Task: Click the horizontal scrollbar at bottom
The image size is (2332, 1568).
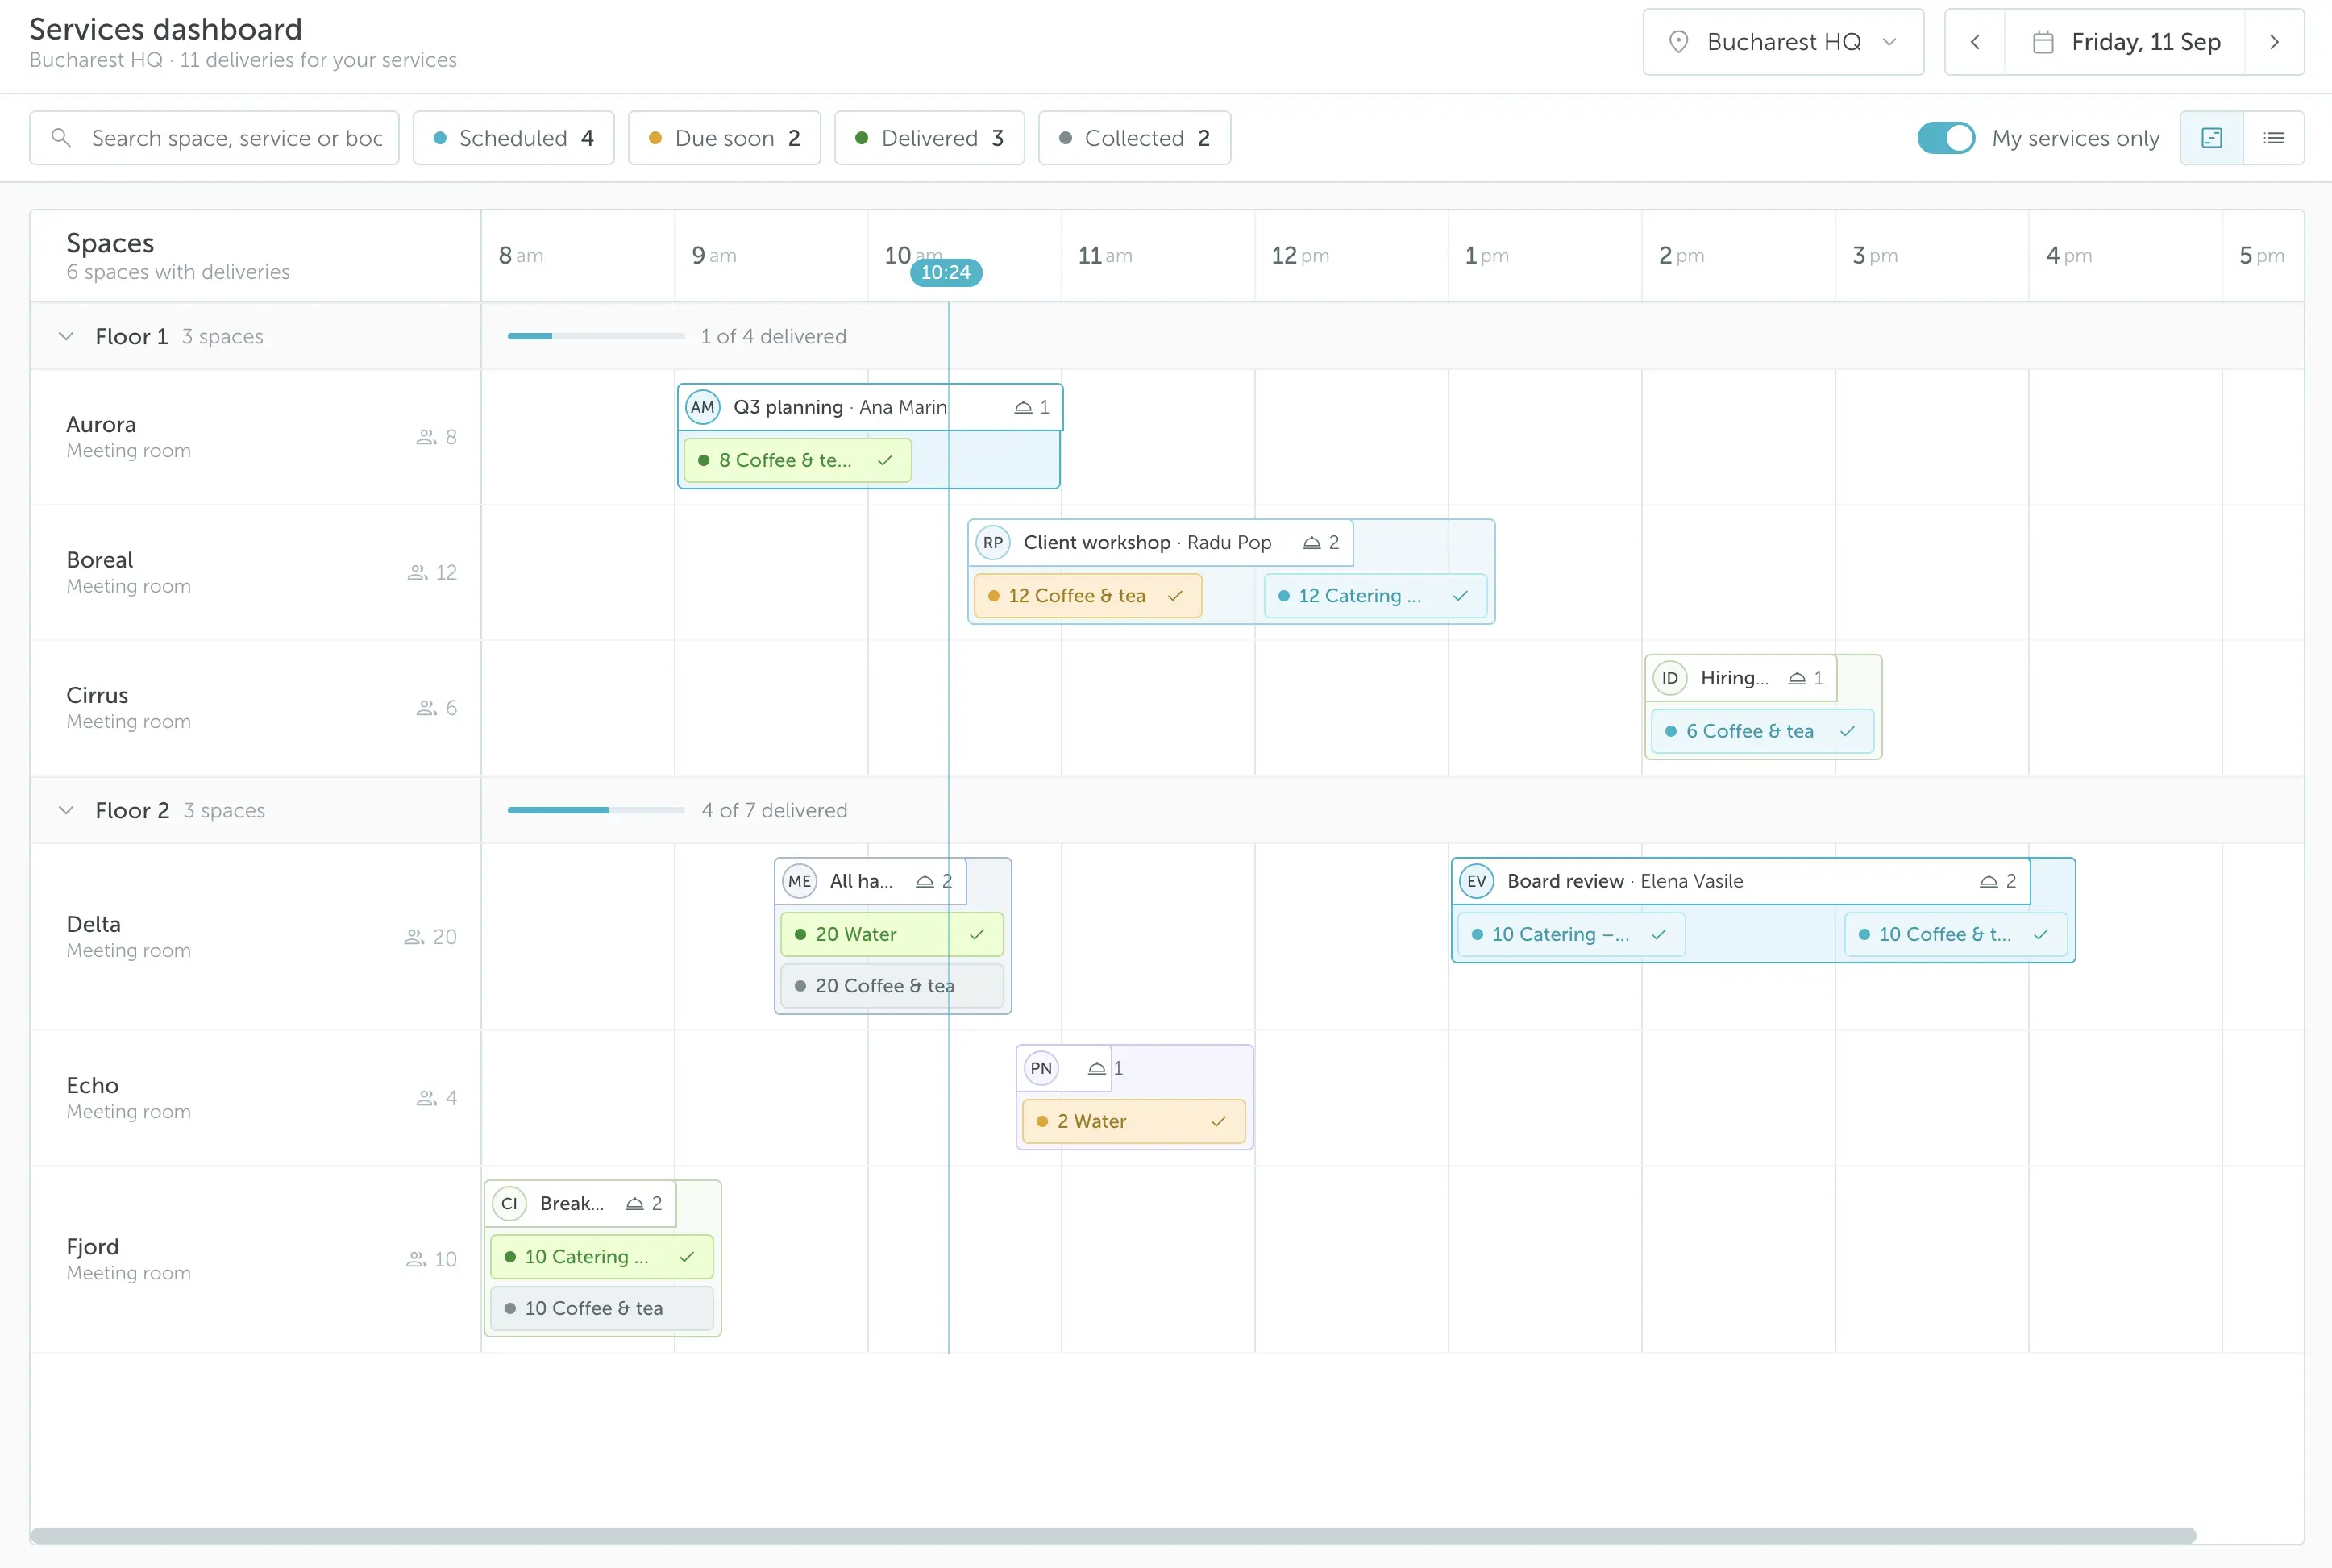Action: (x=1113, y=1536)
